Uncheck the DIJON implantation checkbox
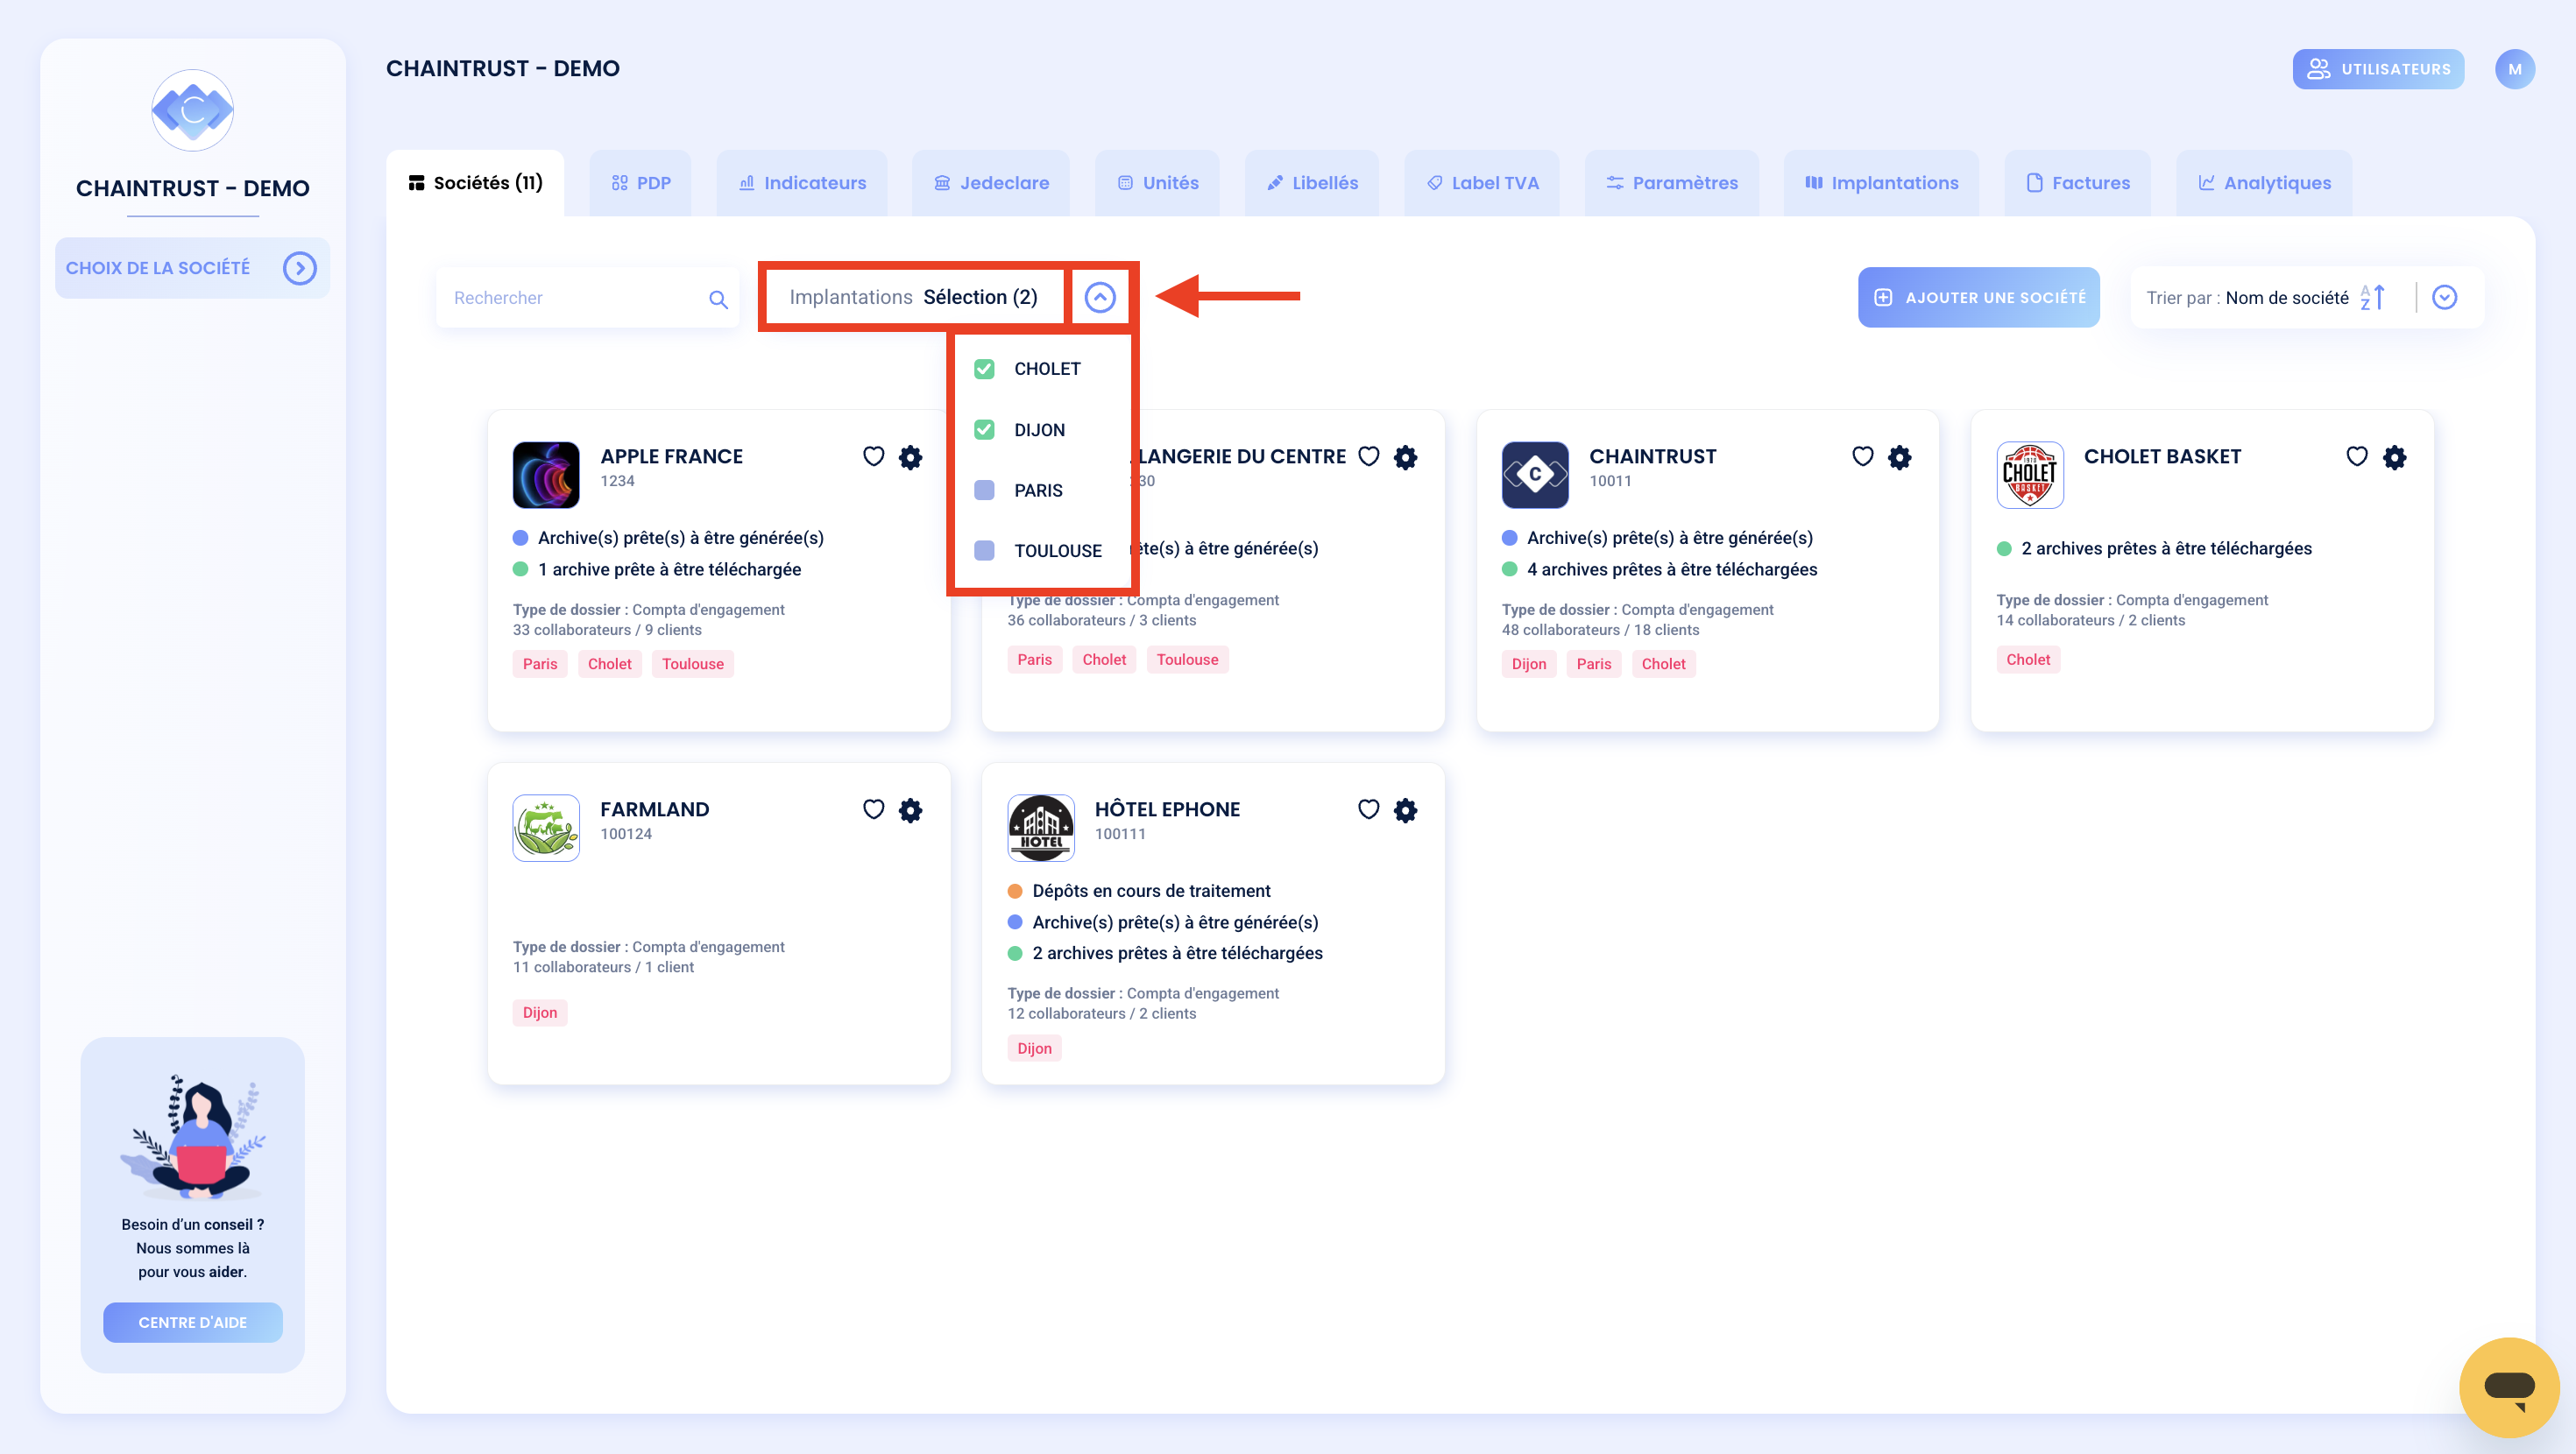 point(984,430)
